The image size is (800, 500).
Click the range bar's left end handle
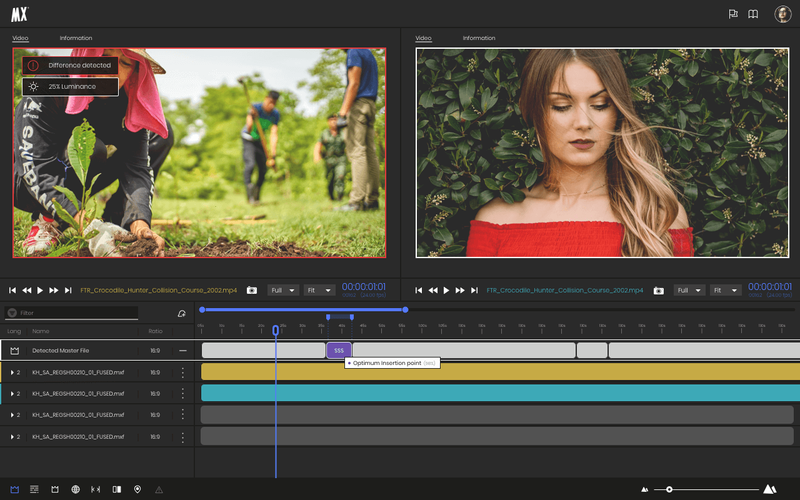(x=202, y=310)
